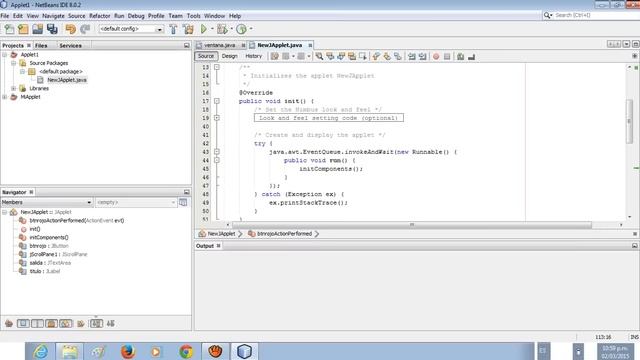Click the search magnifier icon near Search field

pos(547,15)
